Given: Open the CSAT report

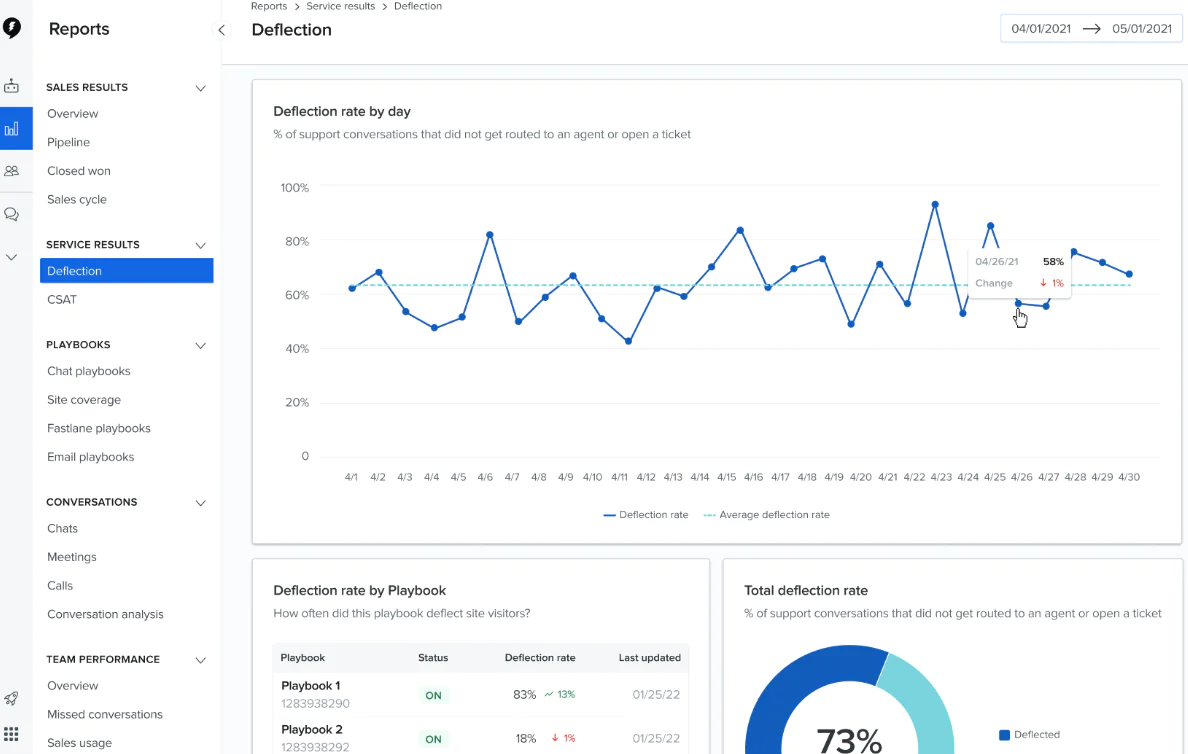Looking at the screenshot, I should click(62, 299).
